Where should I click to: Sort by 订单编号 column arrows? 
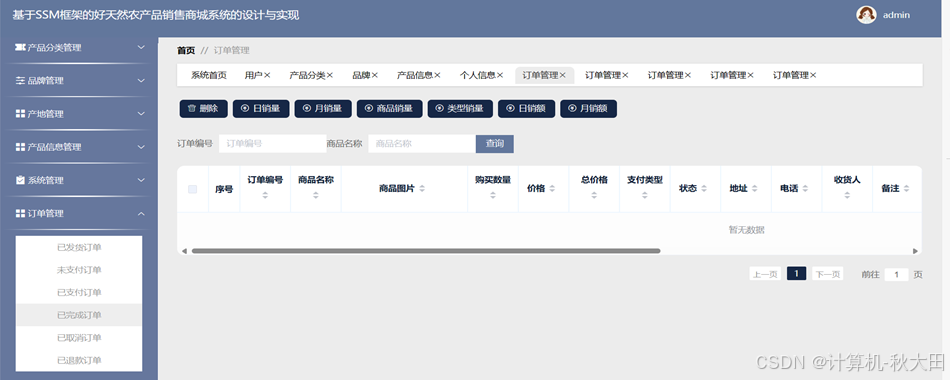(x=265, y=195)
